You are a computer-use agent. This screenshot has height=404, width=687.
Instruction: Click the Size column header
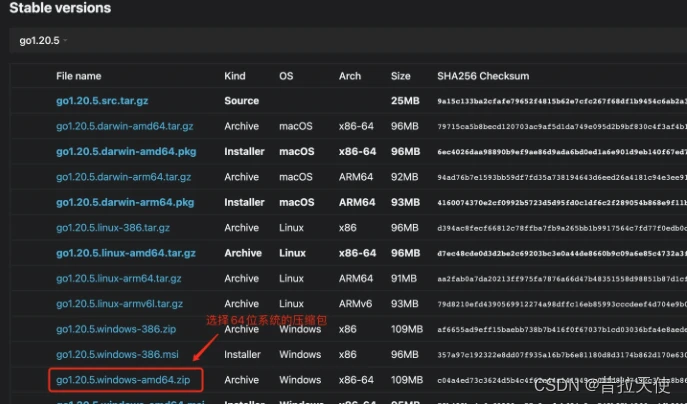coord(400,76)
